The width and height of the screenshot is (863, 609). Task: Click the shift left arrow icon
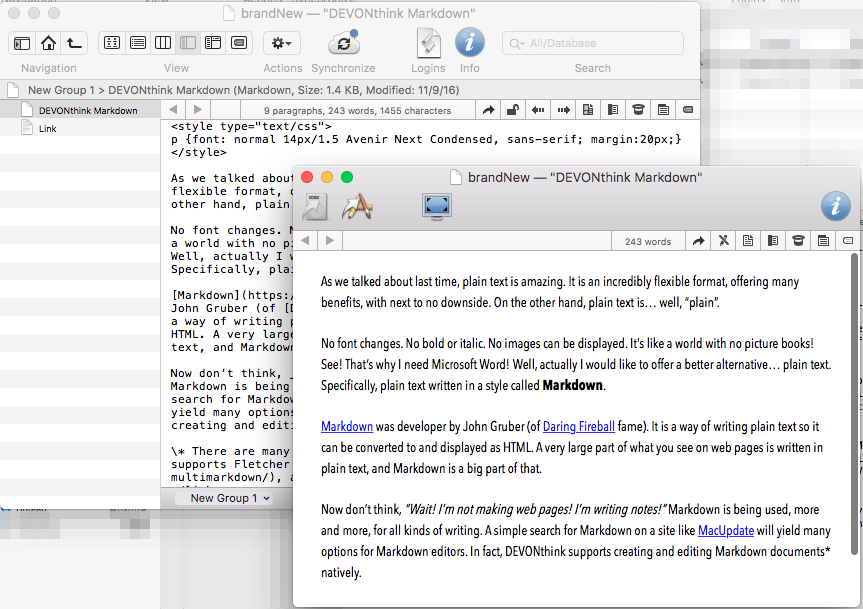(x=538, y=110)
